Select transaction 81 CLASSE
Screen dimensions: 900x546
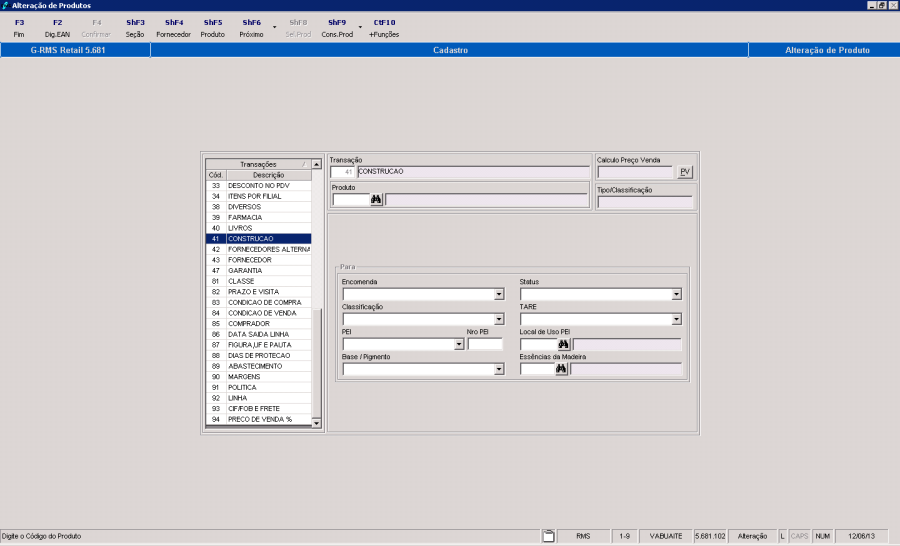click(x=258, y=281)
